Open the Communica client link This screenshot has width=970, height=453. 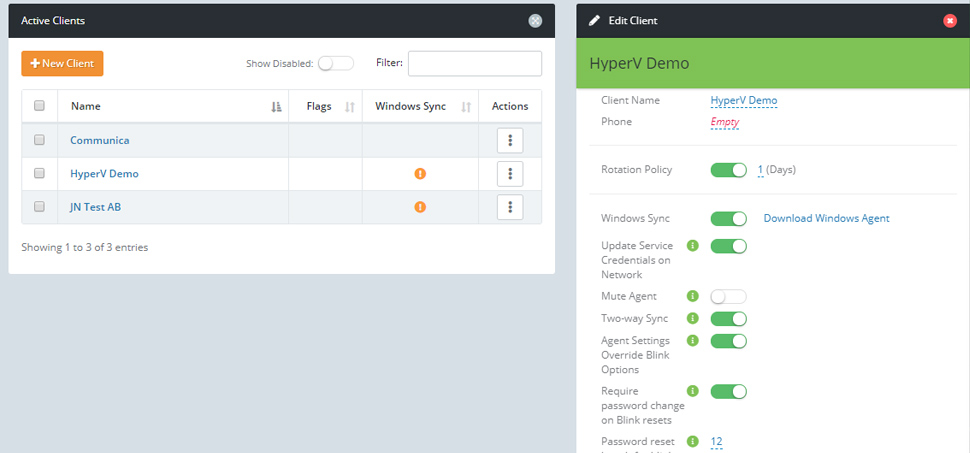100,140
